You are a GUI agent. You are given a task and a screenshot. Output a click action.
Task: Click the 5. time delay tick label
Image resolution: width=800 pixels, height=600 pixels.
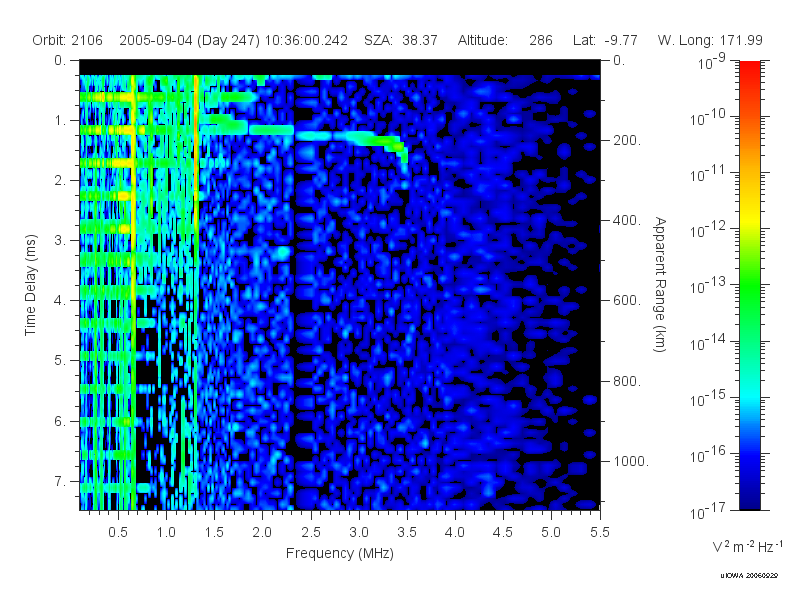[x=60, y=360]
